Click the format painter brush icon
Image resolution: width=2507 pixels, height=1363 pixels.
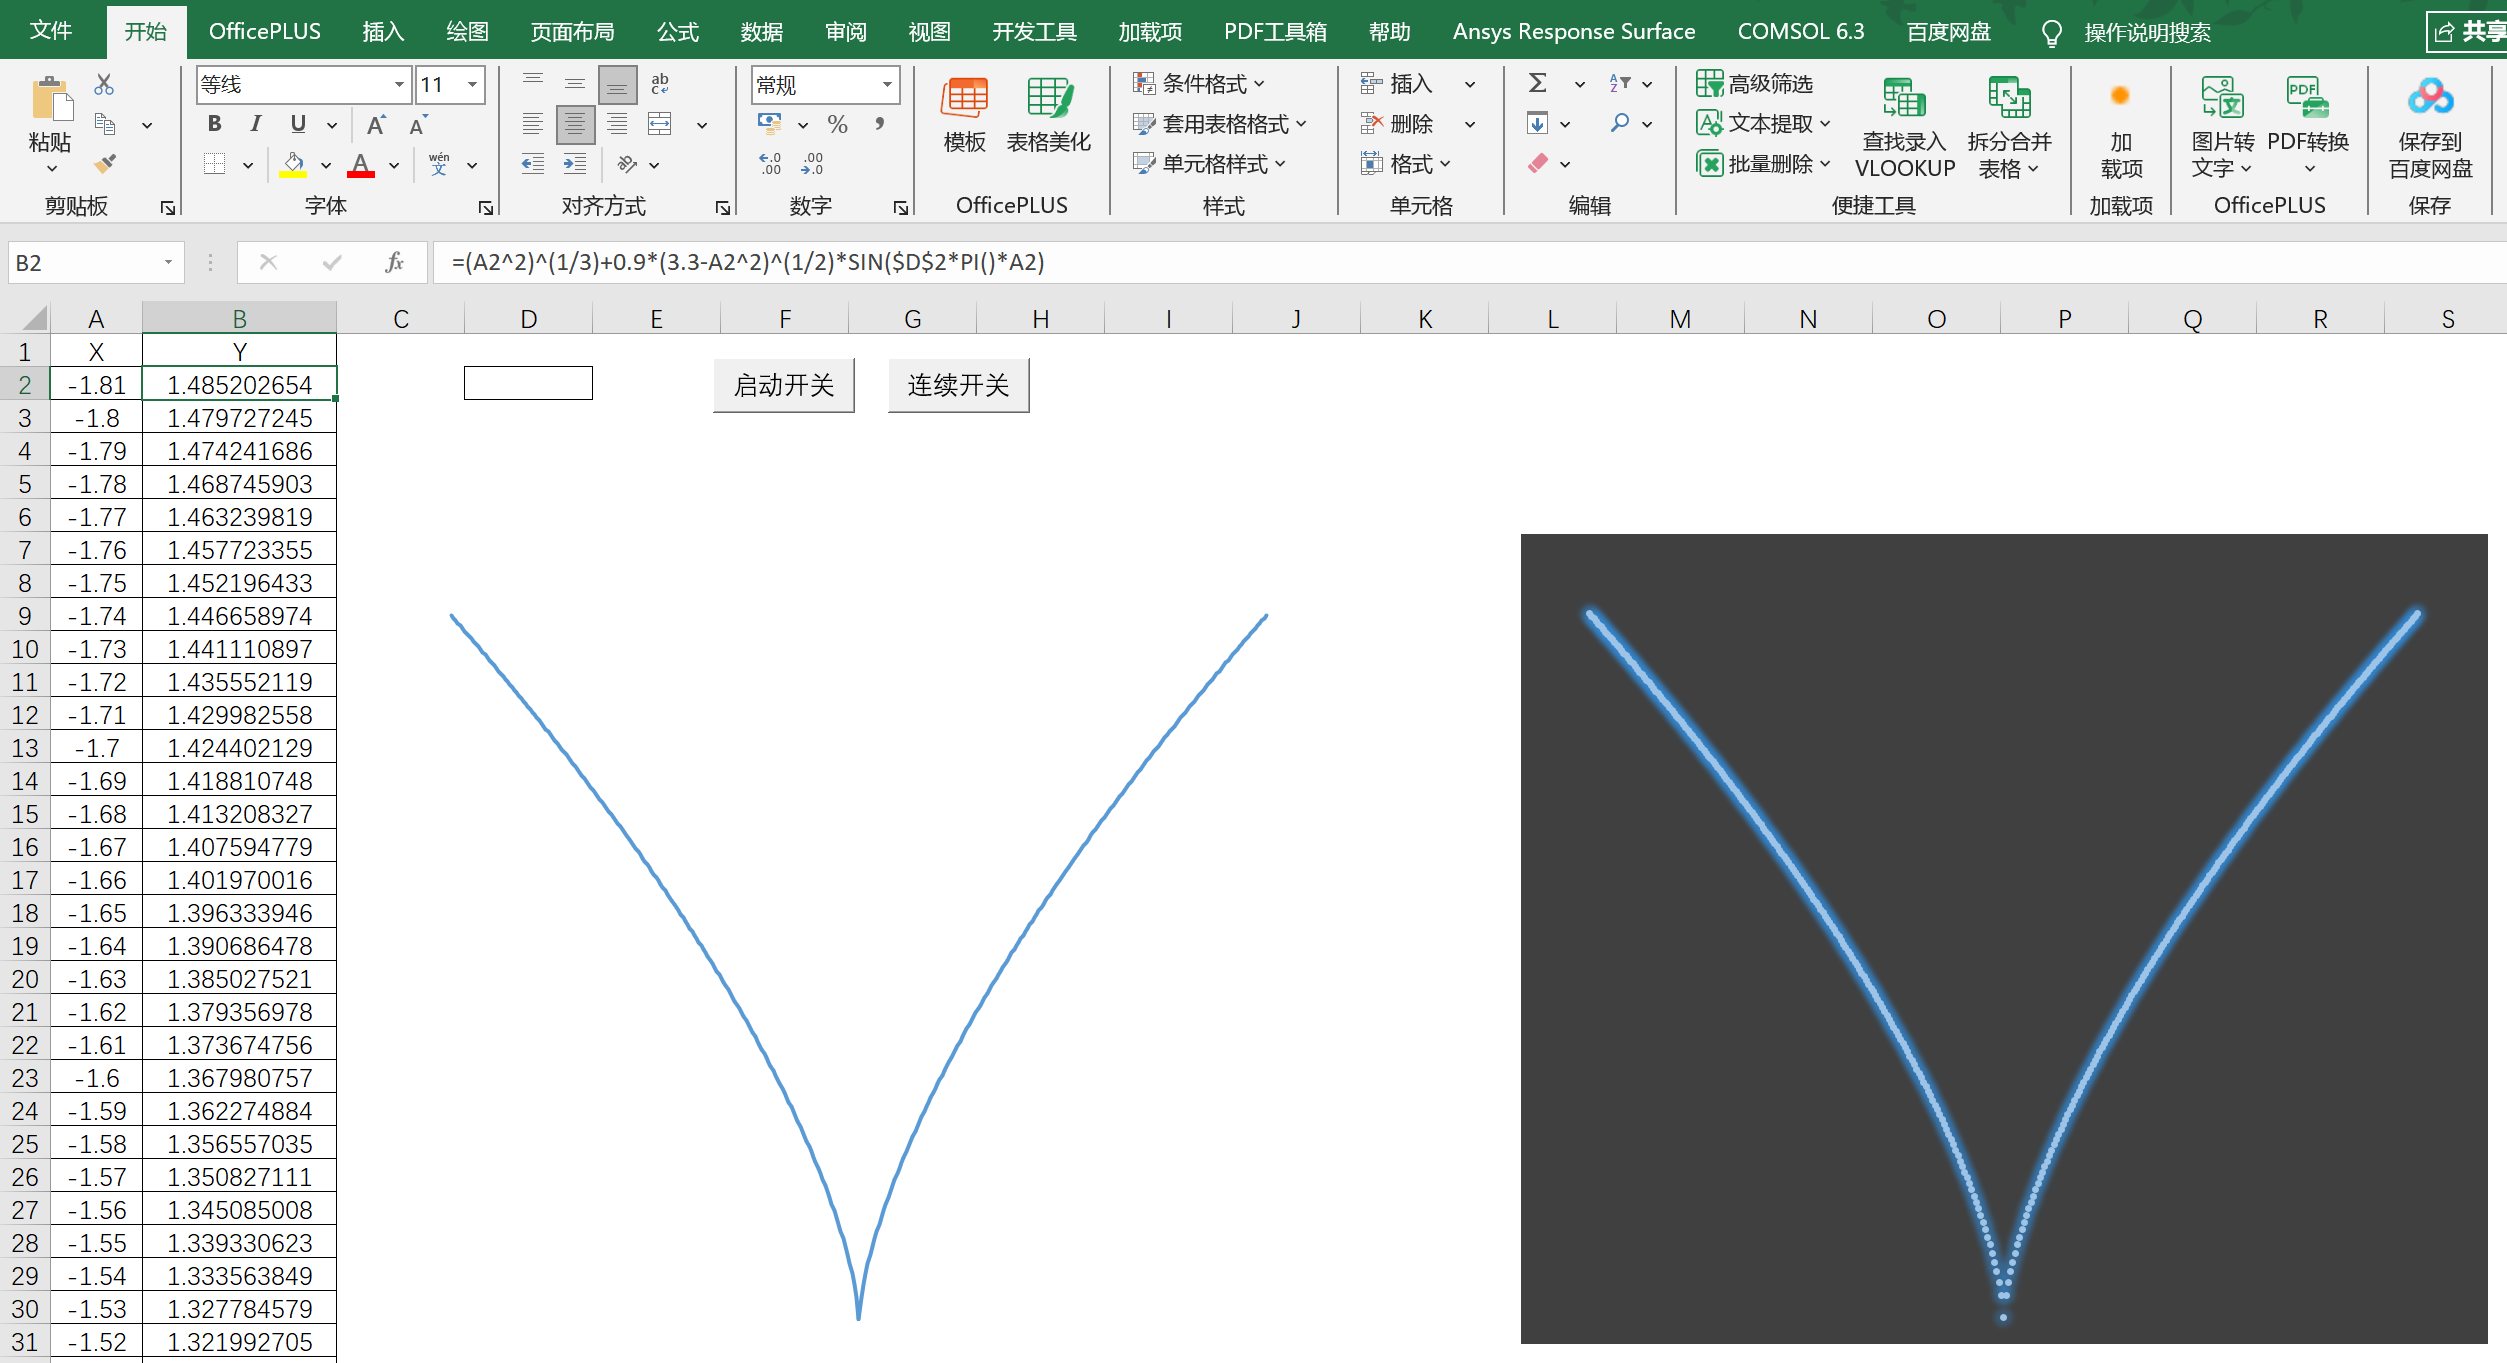(105, 163)
